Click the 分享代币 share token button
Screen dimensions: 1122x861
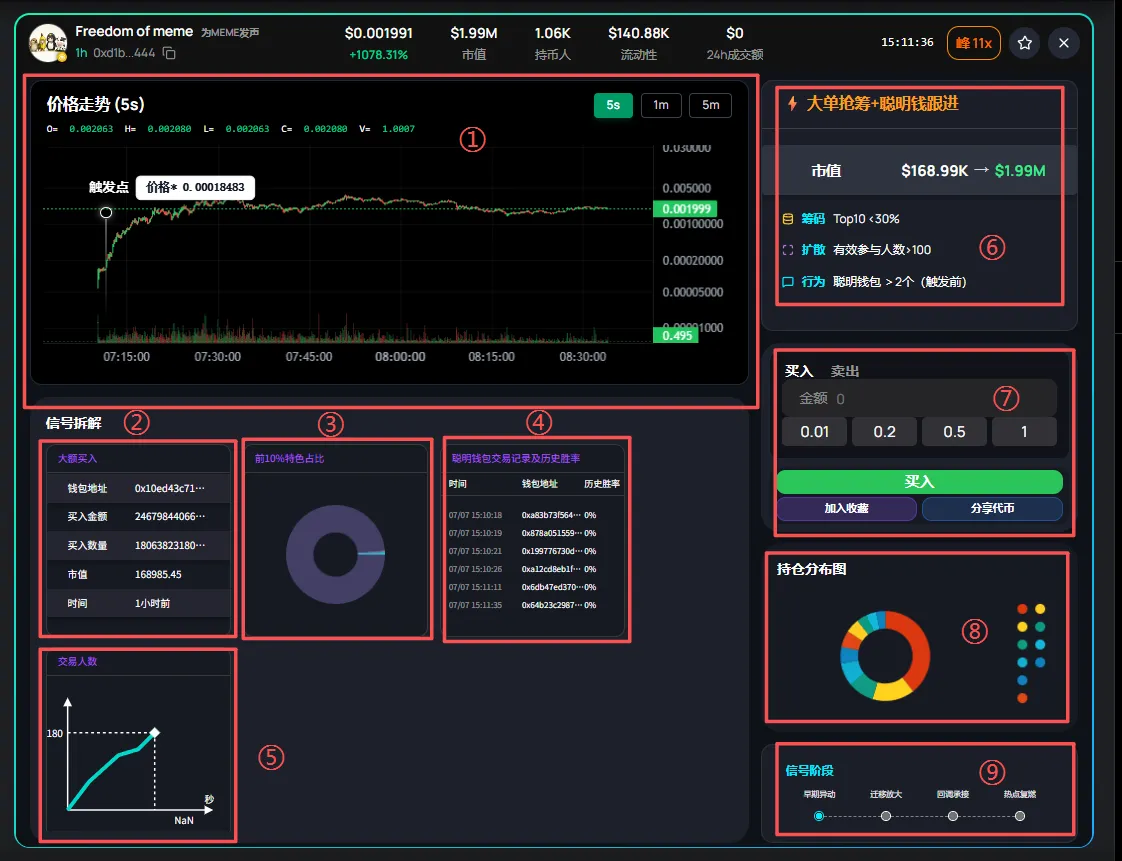point(992,508)
